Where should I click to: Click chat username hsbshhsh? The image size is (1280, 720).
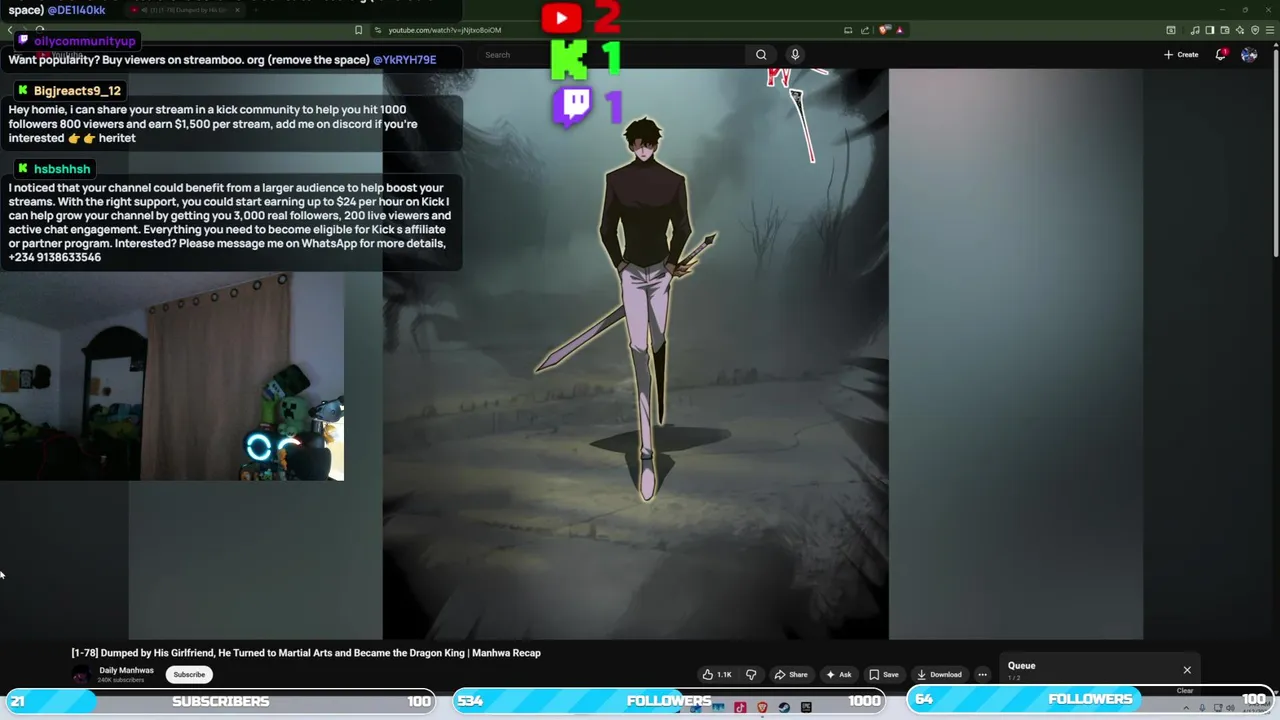pos(62,169)
